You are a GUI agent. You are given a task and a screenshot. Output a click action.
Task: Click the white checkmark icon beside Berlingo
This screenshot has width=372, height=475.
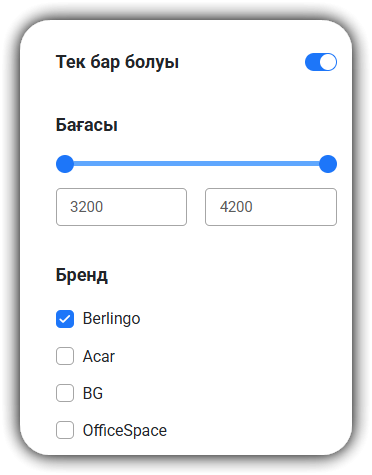click(65, 319)
